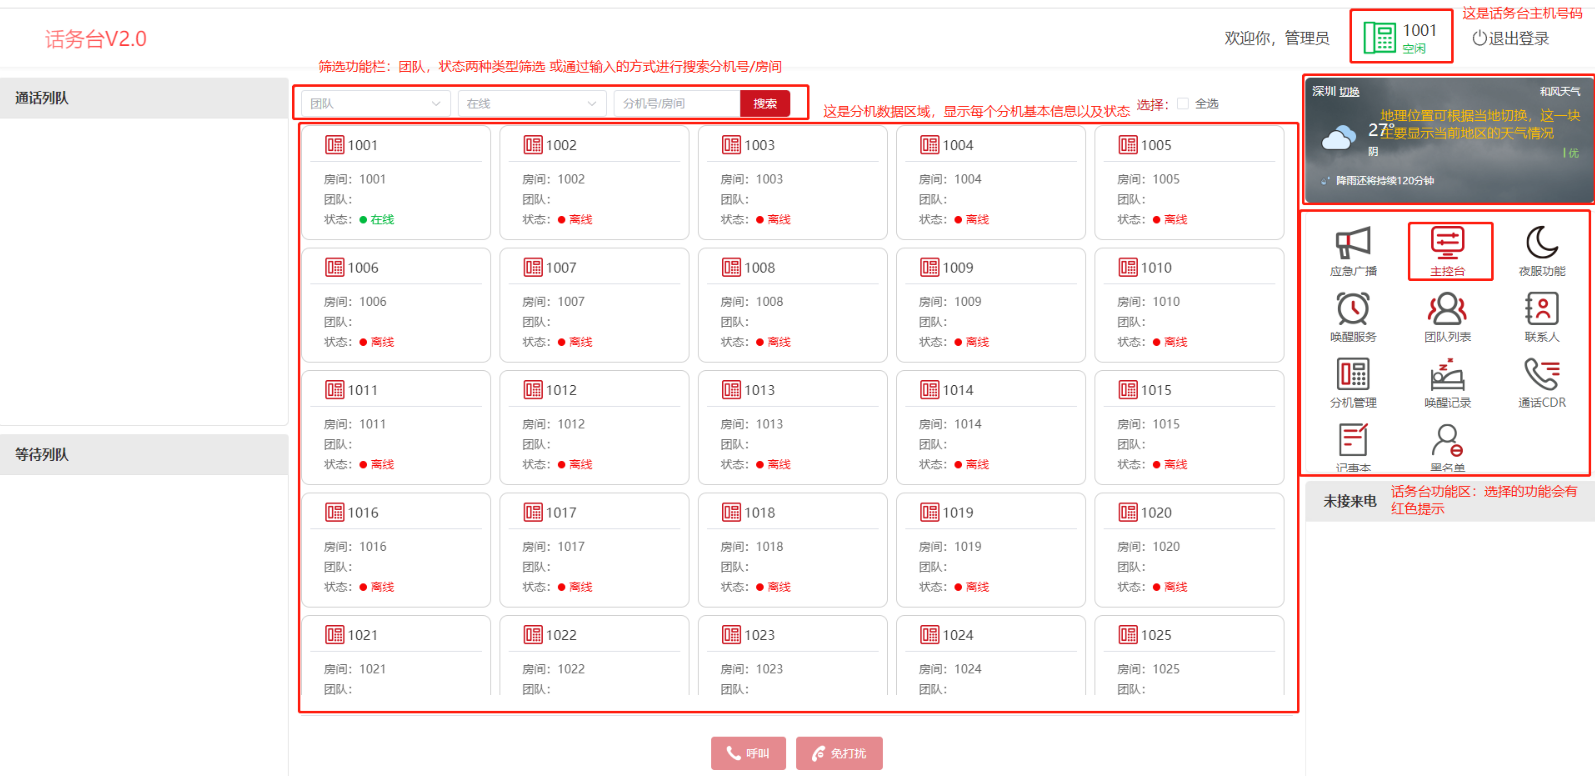Click the red 搜索 search button
The image size is (1595, 776).
click(765, 104)
